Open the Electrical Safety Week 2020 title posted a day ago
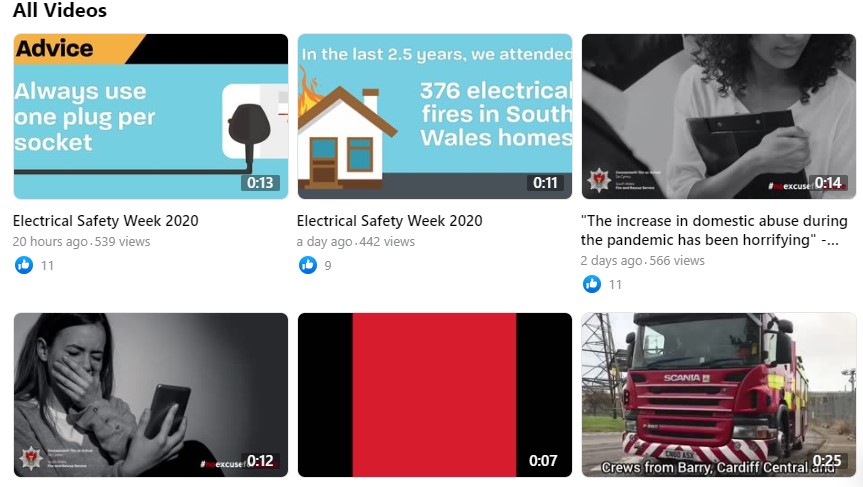This screenshot has width=863, height=487. pyautogui.click(x=390, y=221)
